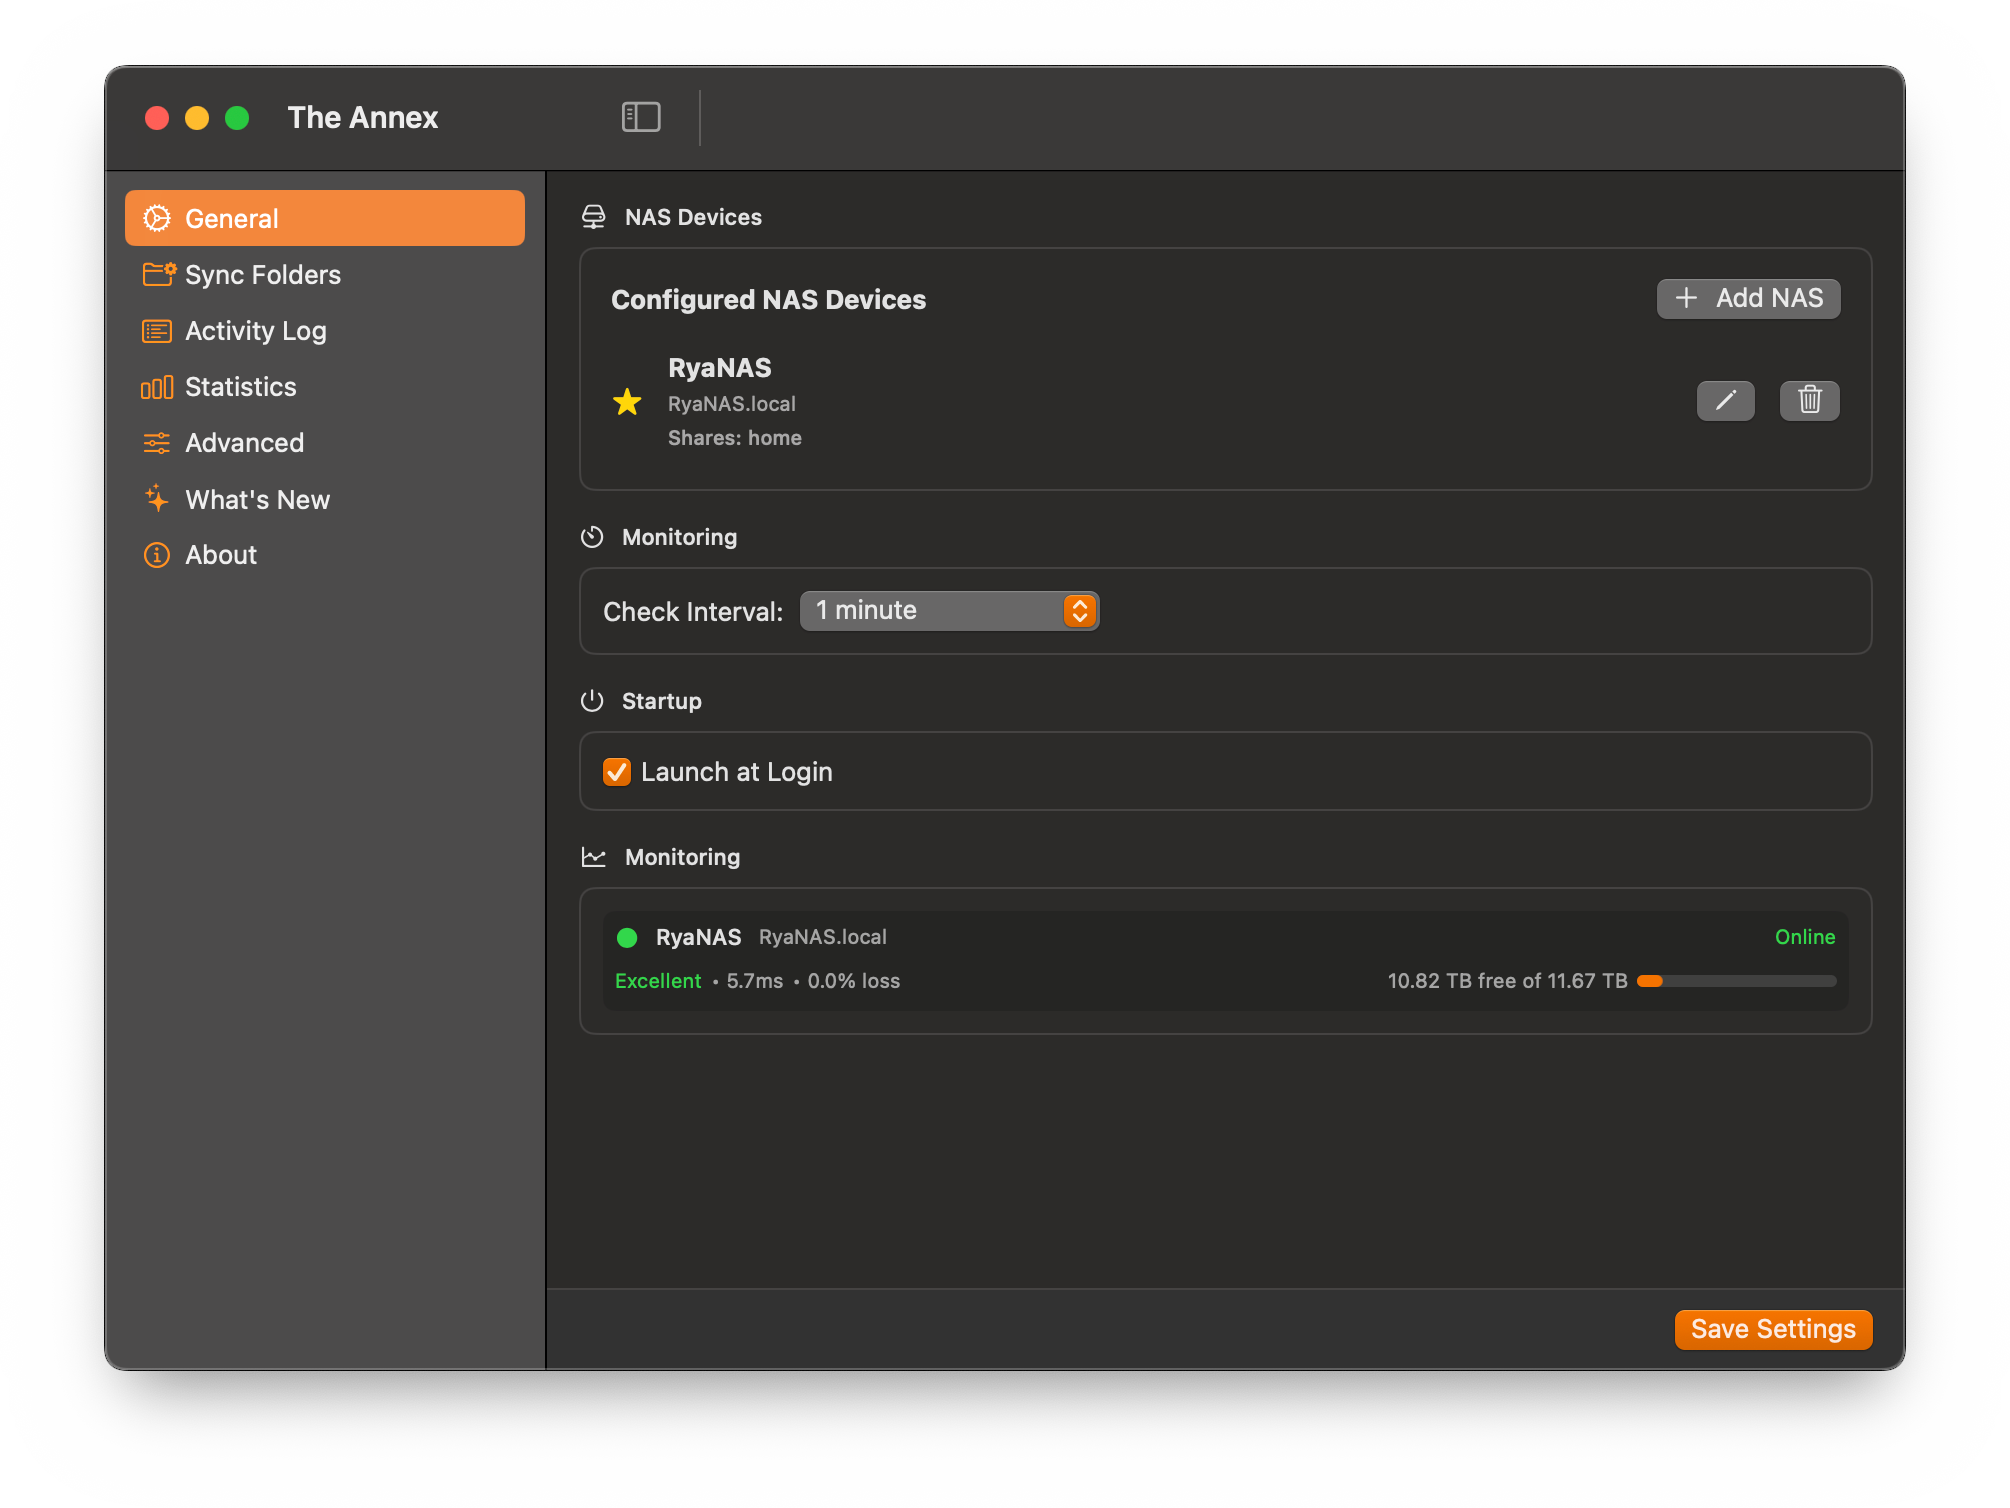
Task: Open the General settings section
Action: (325, 218)
